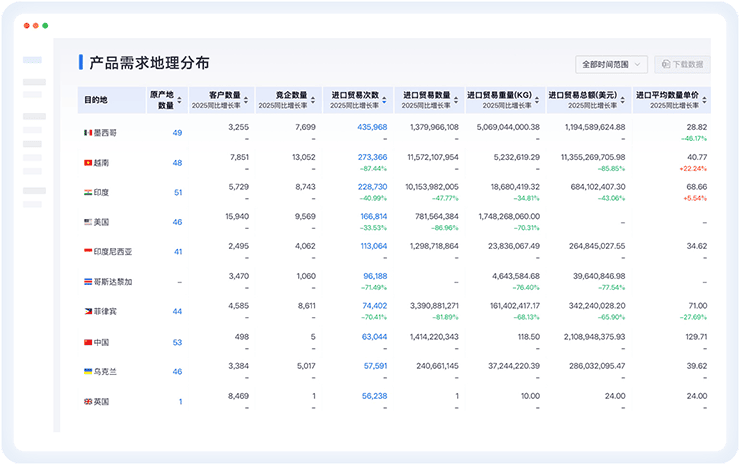Click the 印度尼西亚 destination row
This screenshot has height=465, width=740.
113,252
